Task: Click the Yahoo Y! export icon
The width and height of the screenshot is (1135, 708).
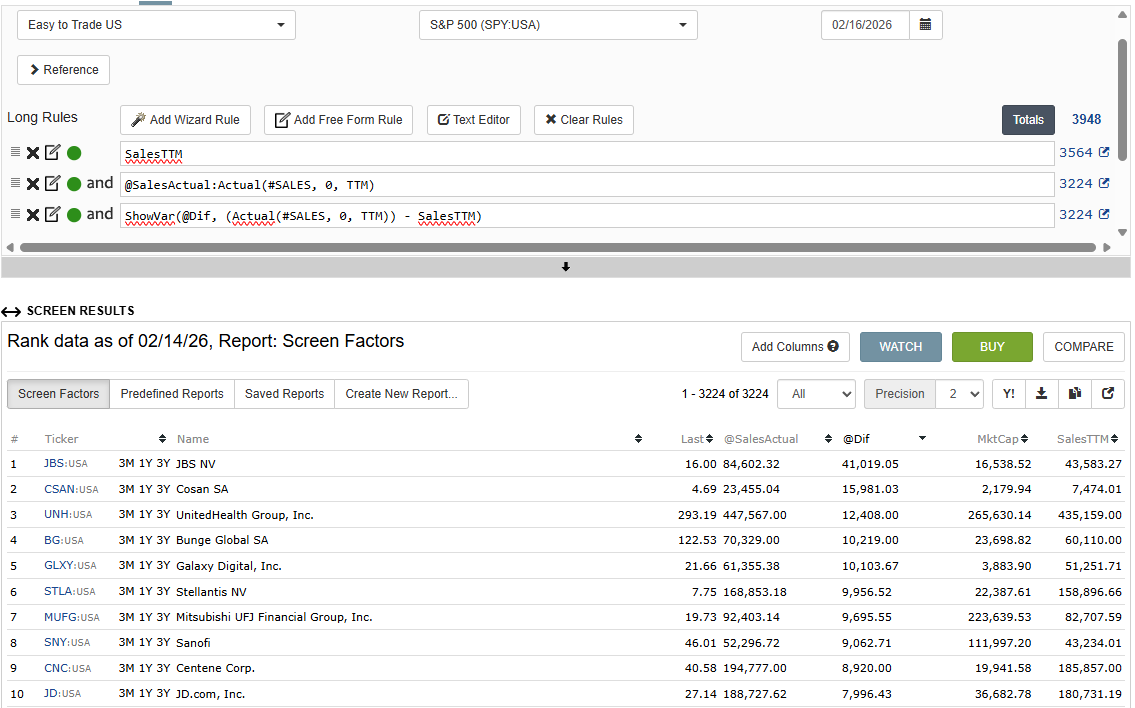Action: (x=1008, y=394)
